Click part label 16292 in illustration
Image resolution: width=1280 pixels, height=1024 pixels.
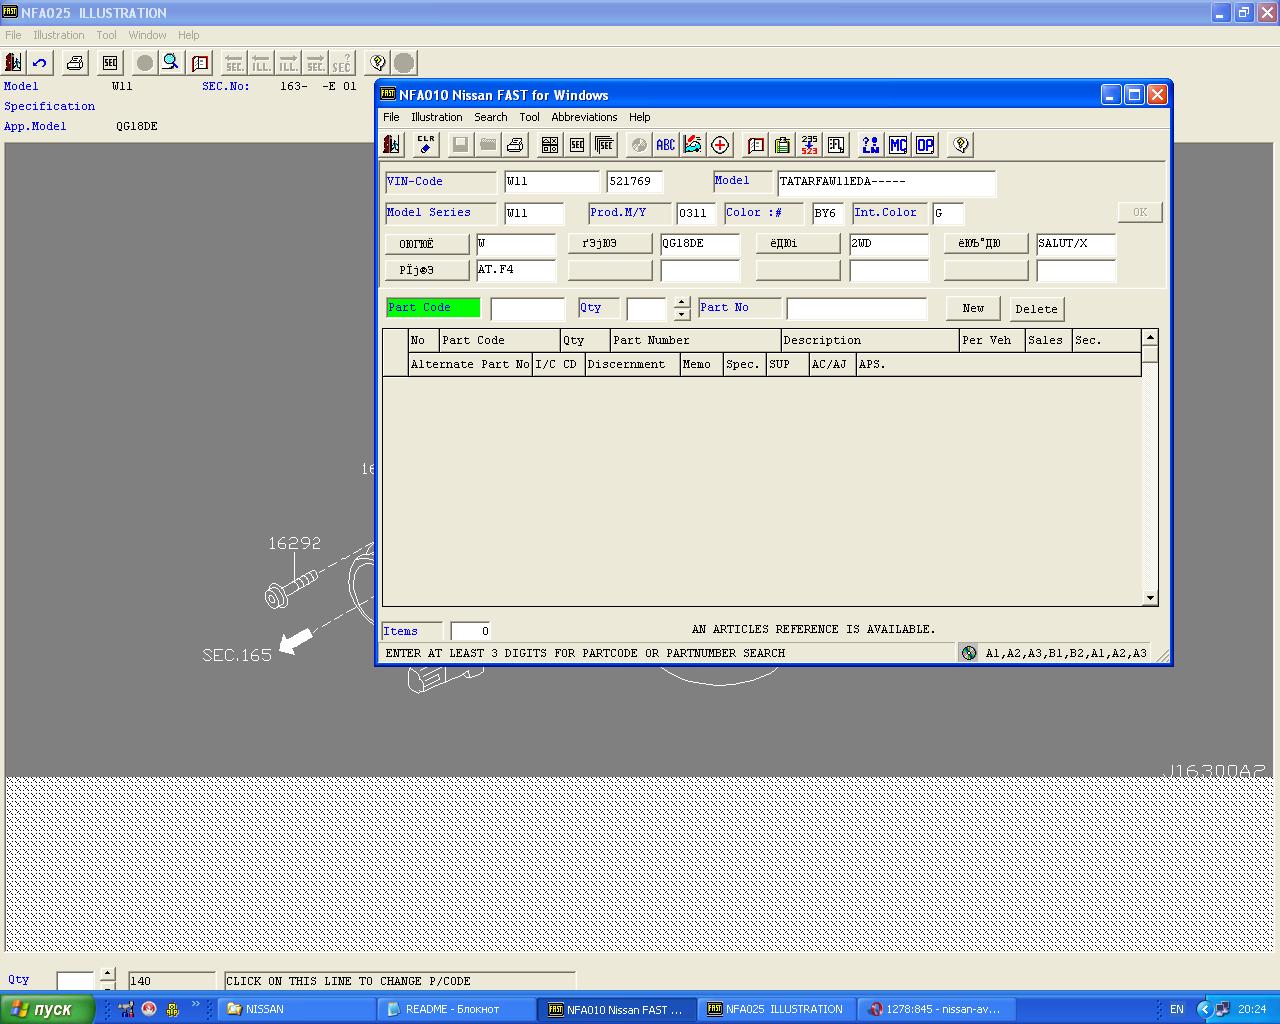pos(294,543)
